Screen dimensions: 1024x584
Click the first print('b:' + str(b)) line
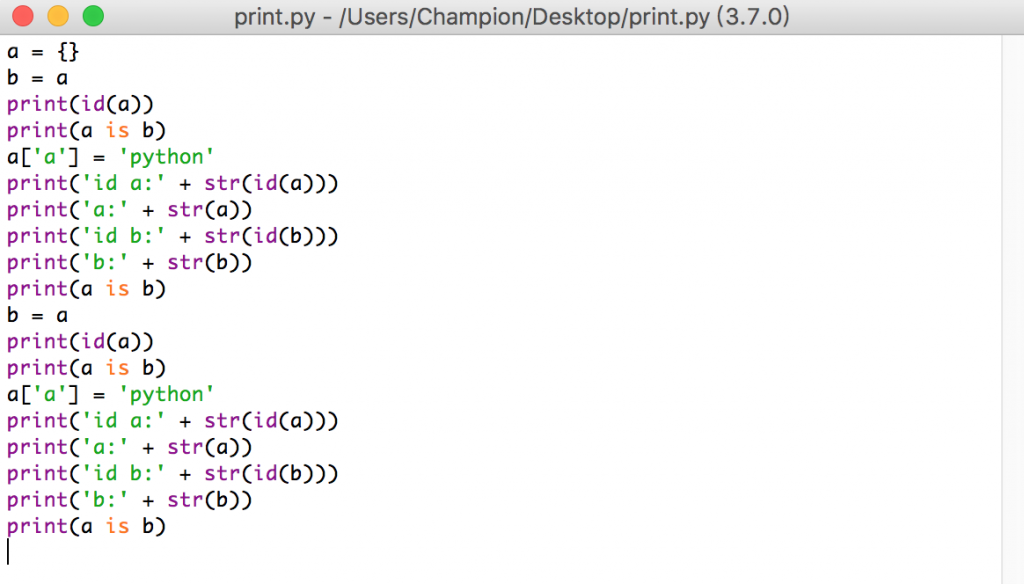(x=129, y=263)
